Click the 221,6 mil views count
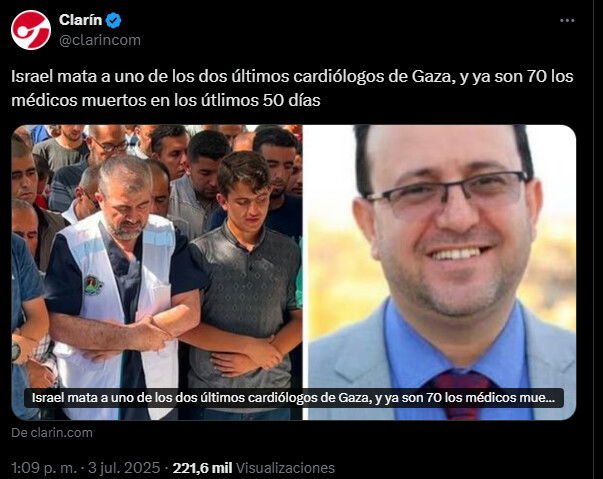603x479 pixels. [x=202, y=468]
